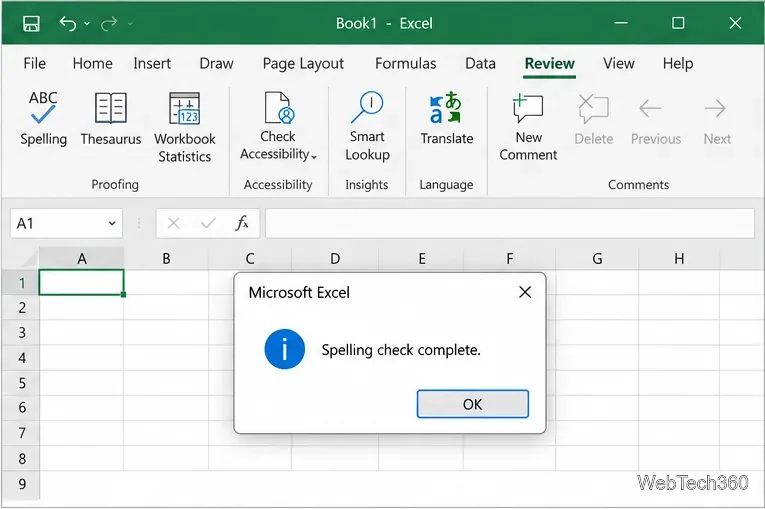Screen dimensions: 765x509
Task: Run the Spelling check tool
Action: [x=43, y=119]
